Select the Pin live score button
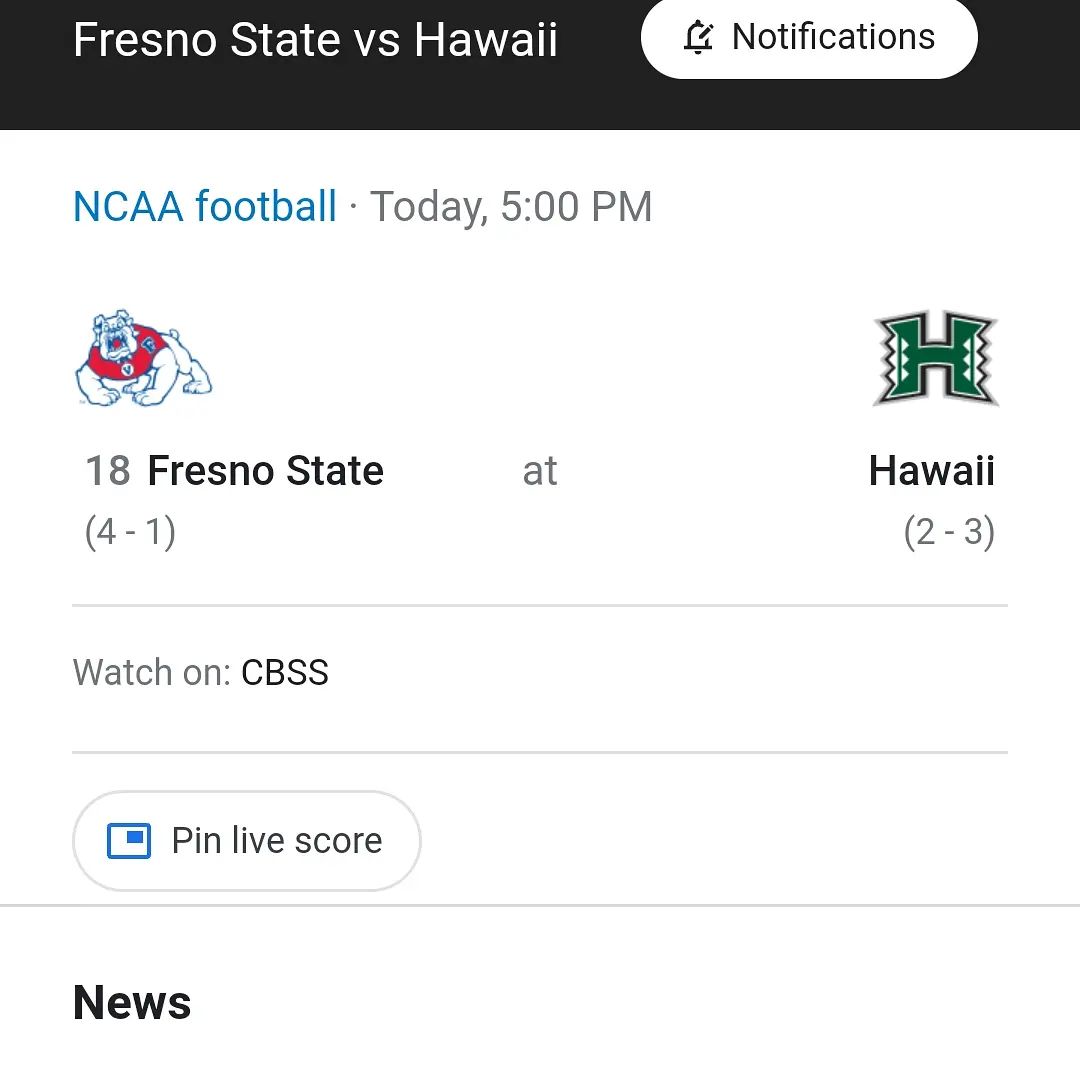Screen dimensions: 1080x1080 point(247,841)
